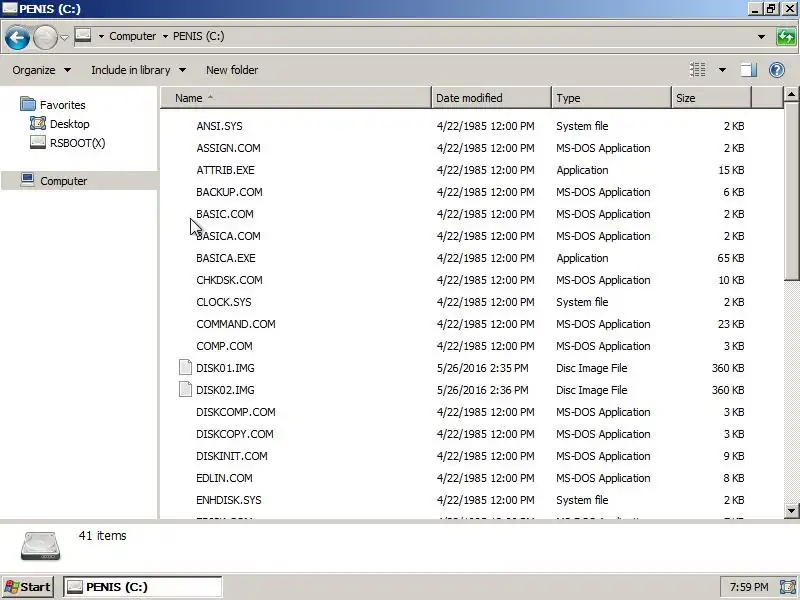Select the COMMAND.COM file

tap(236, 324)
